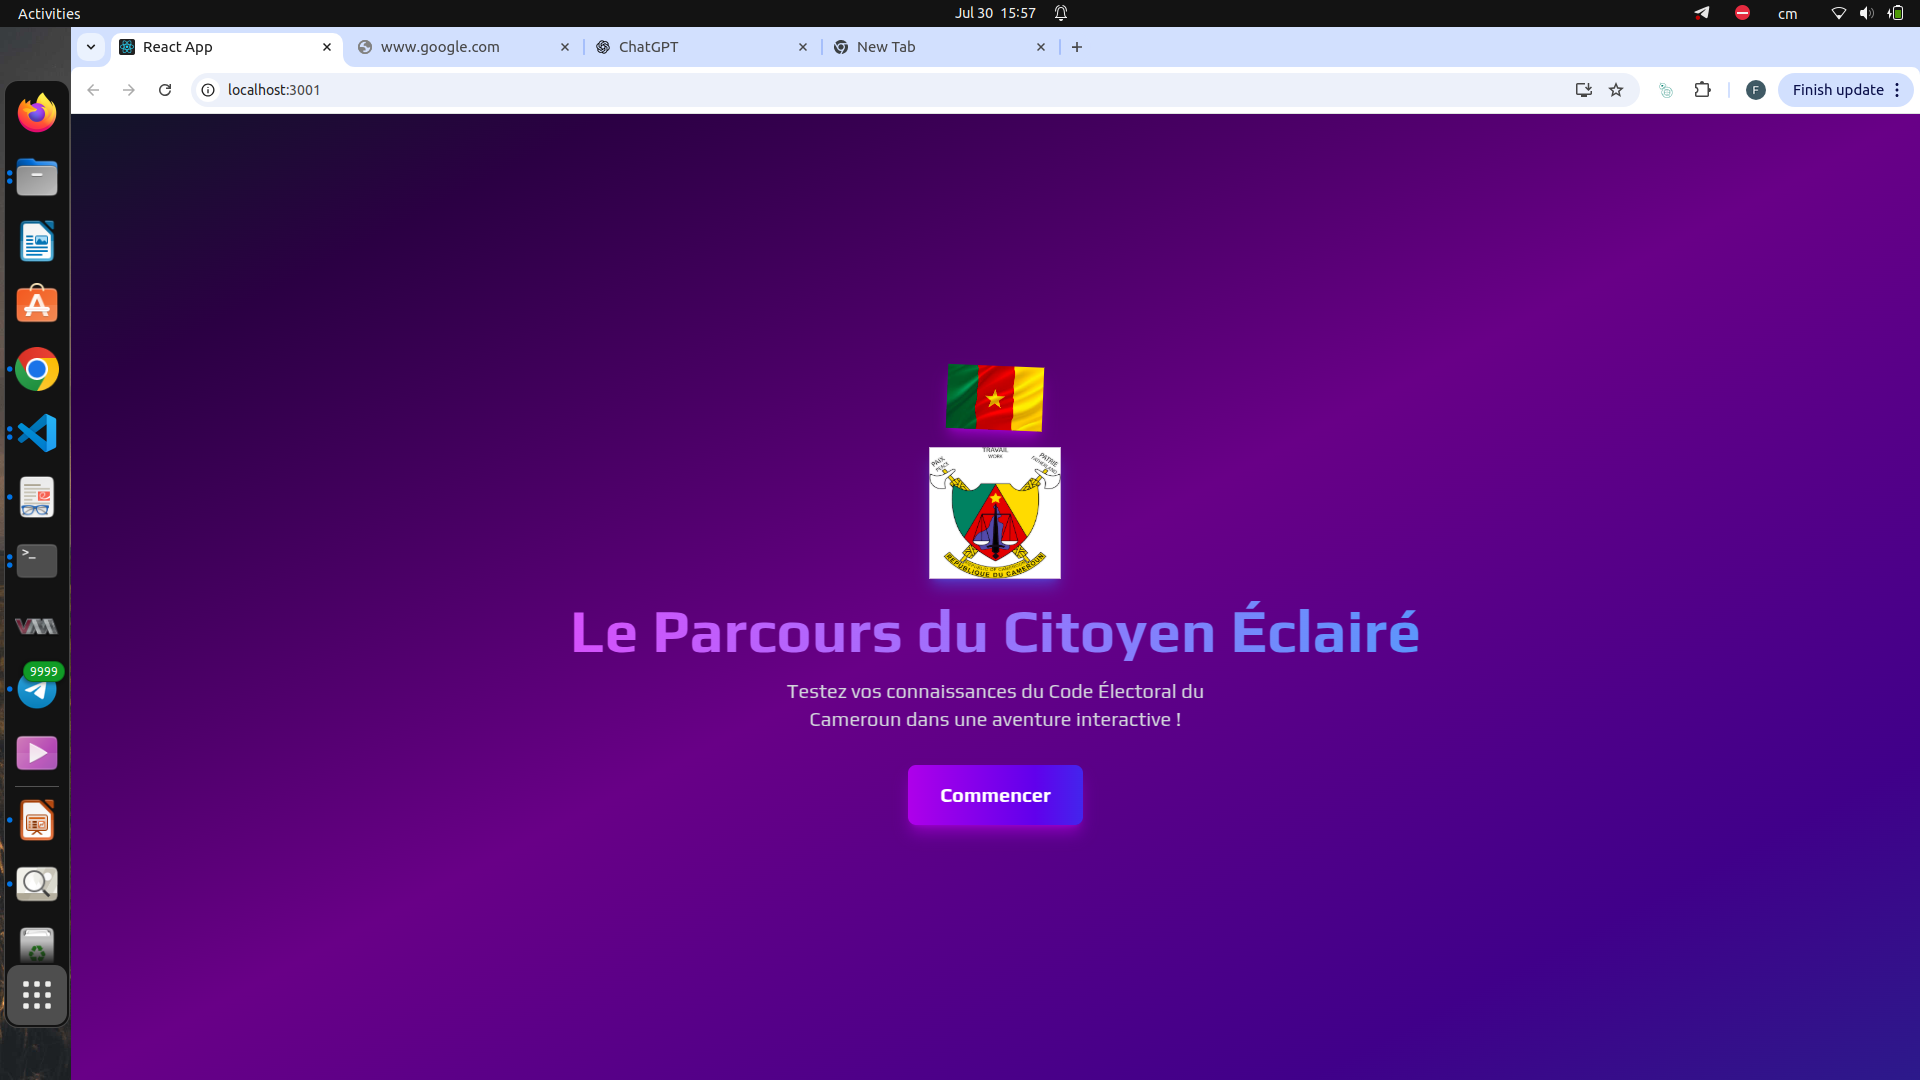Screen dimensions: 1920x1080
Task: Open Visual Studio Code from the dock
Action: coord(37,433)
